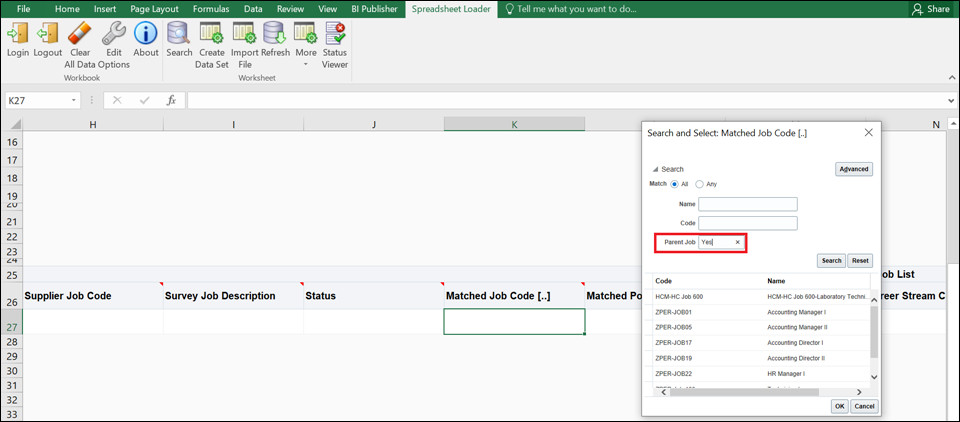Close the Search and Select dialog
This screenshot has width=960, height=422.
868,132
